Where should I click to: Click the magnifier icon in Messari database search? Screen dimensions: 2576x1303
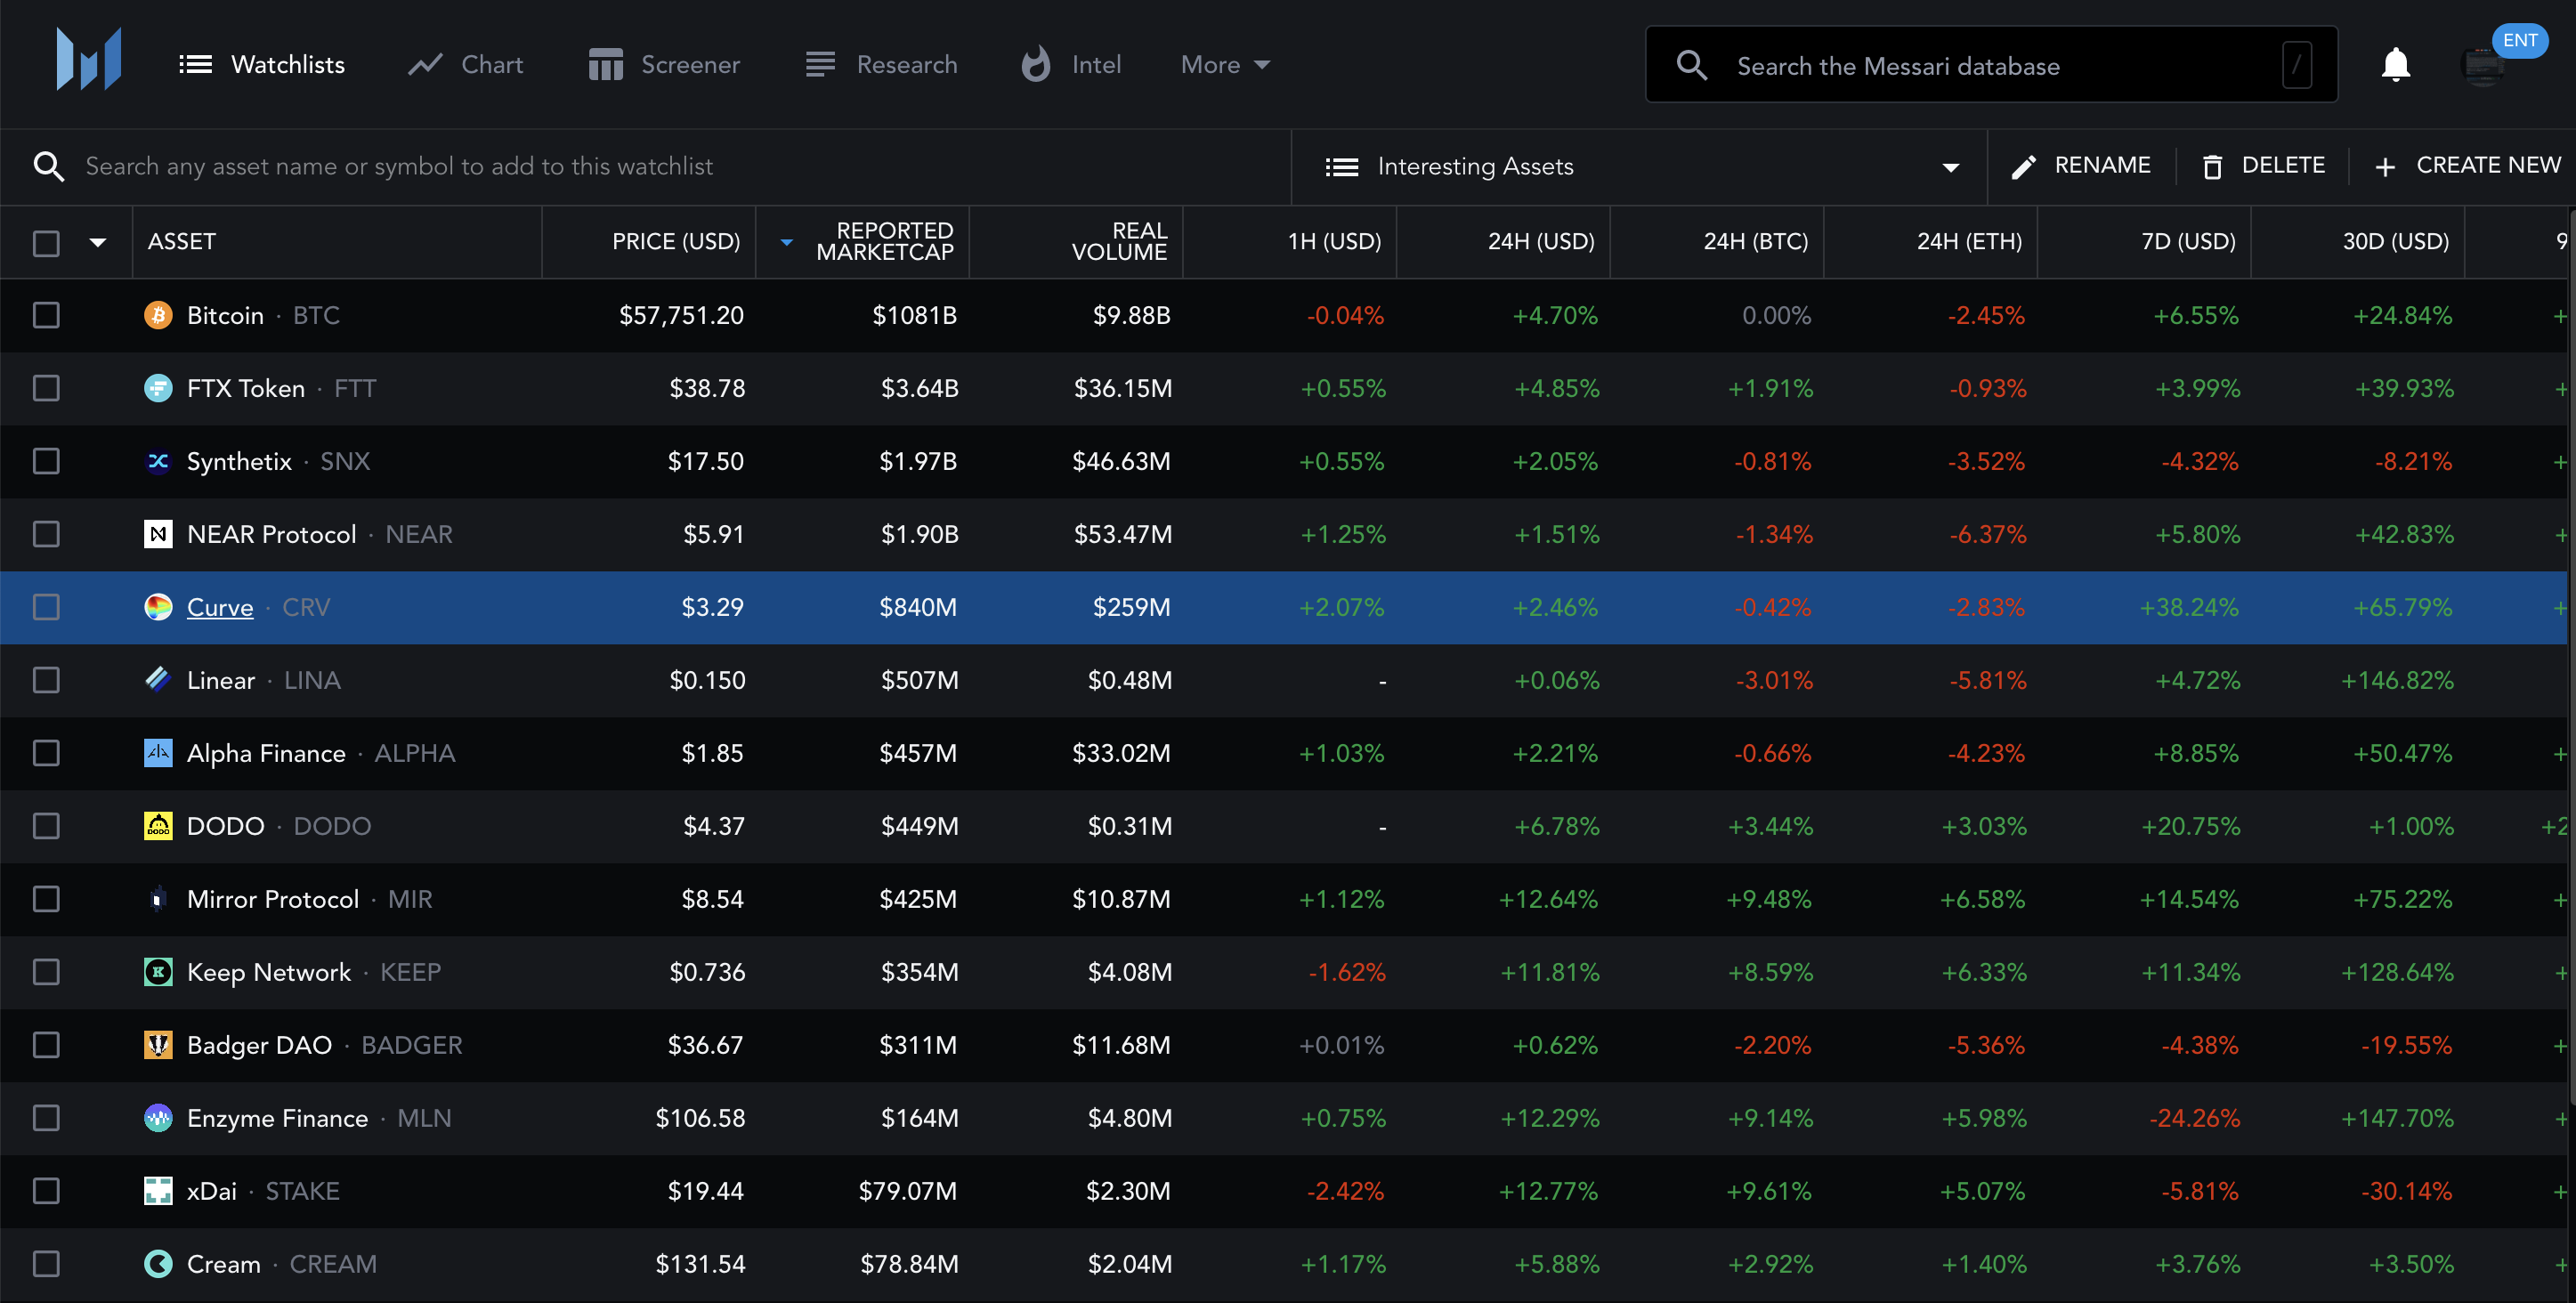(1691, 66)
